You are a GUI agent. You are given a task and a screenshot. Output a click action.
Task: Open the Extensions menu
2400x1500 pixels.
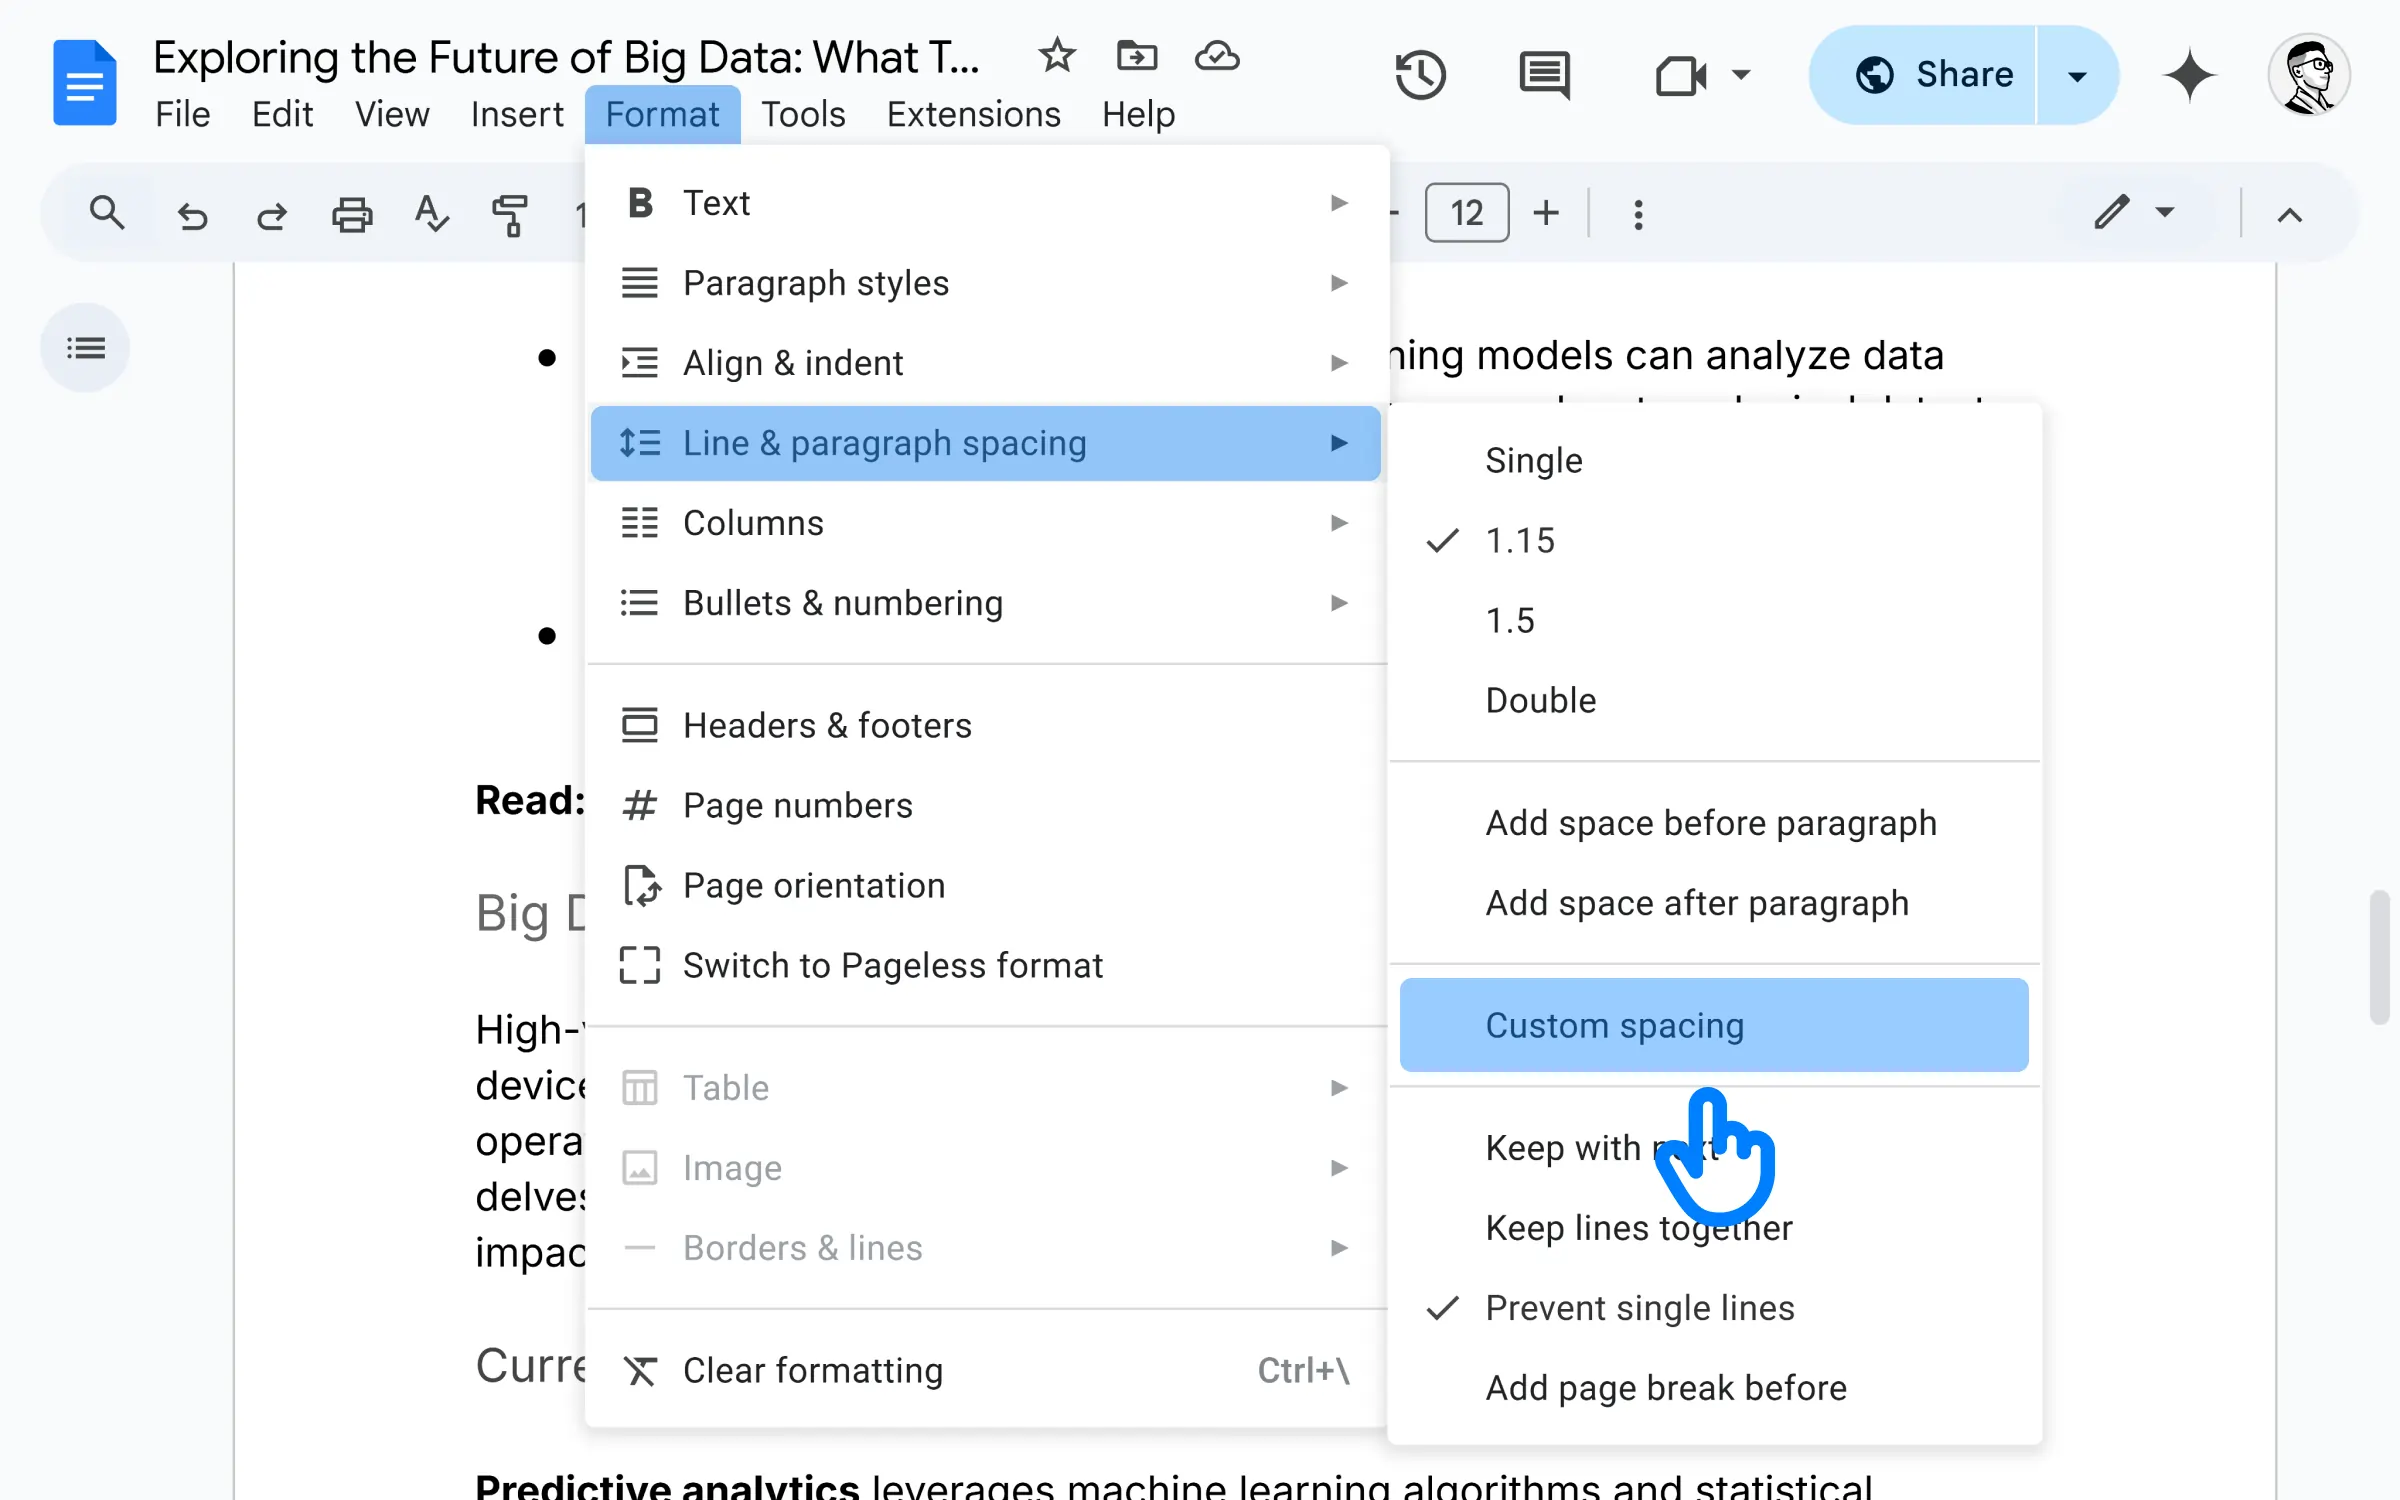(x=973, y=115)
